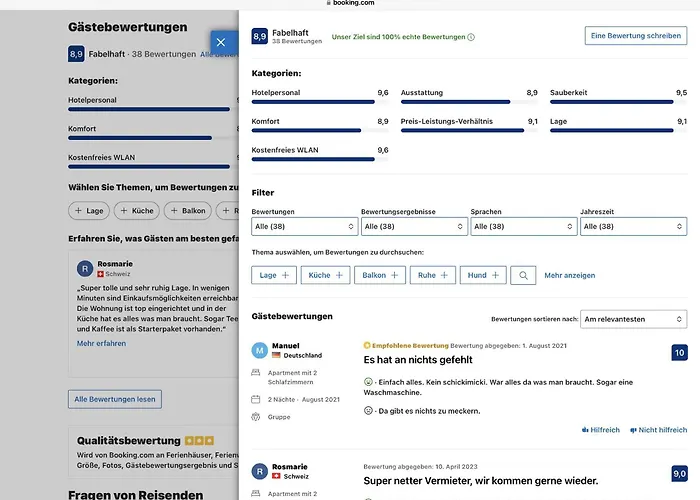Image resolution: width=700 pixels, height=500 pixels.
Task: Click review title Es hat an nichts gefehlt
Action: [418, 360]
